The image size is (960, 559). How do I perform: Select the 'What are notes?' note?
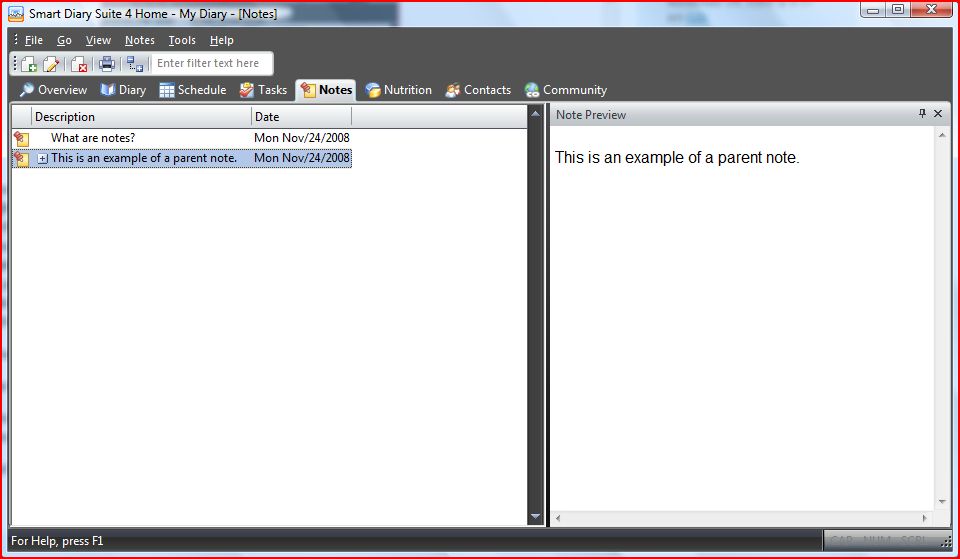(93, 138)
